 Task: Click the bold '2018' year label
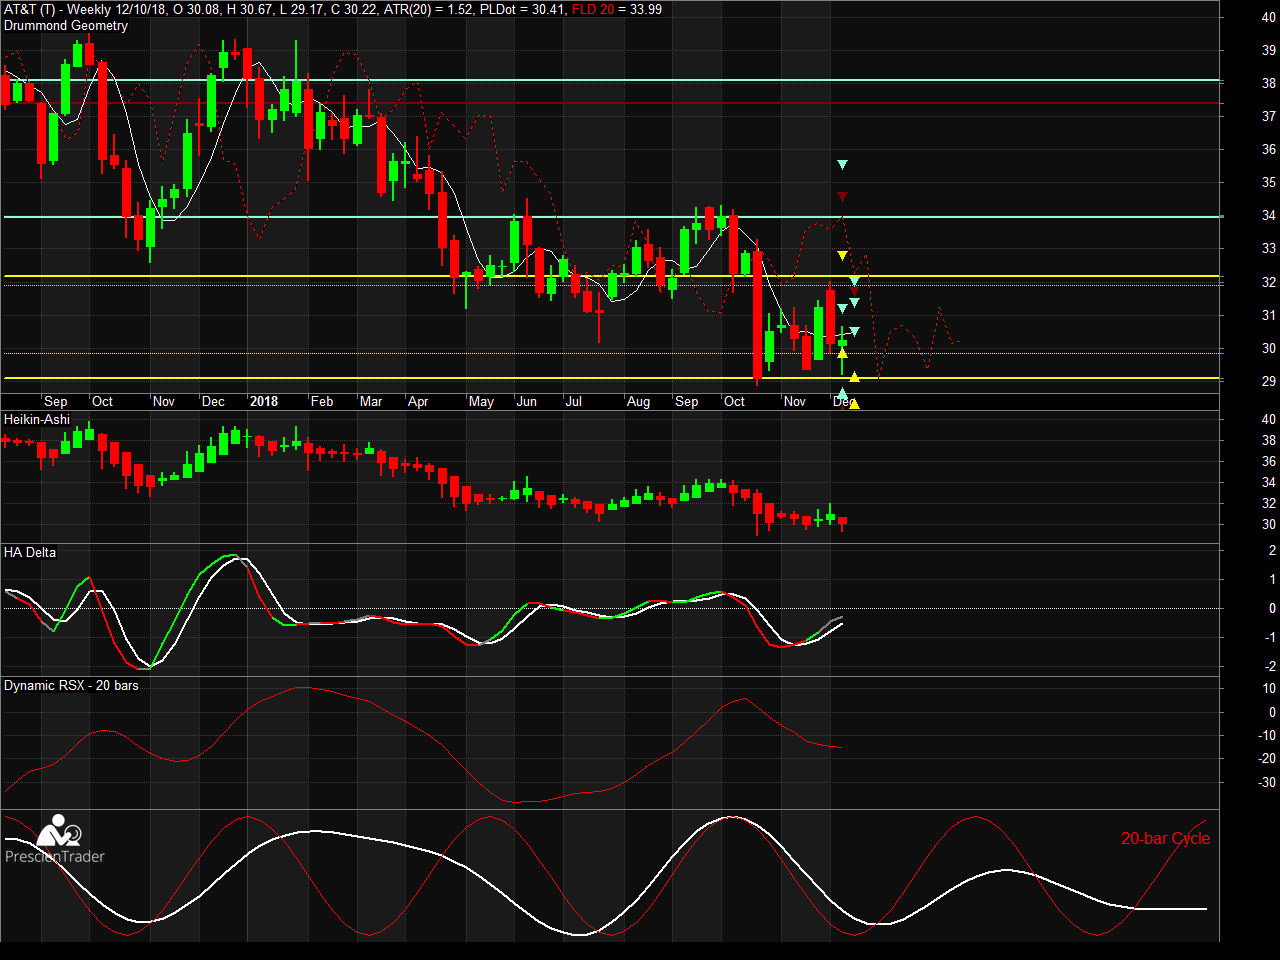coord(264,401)
